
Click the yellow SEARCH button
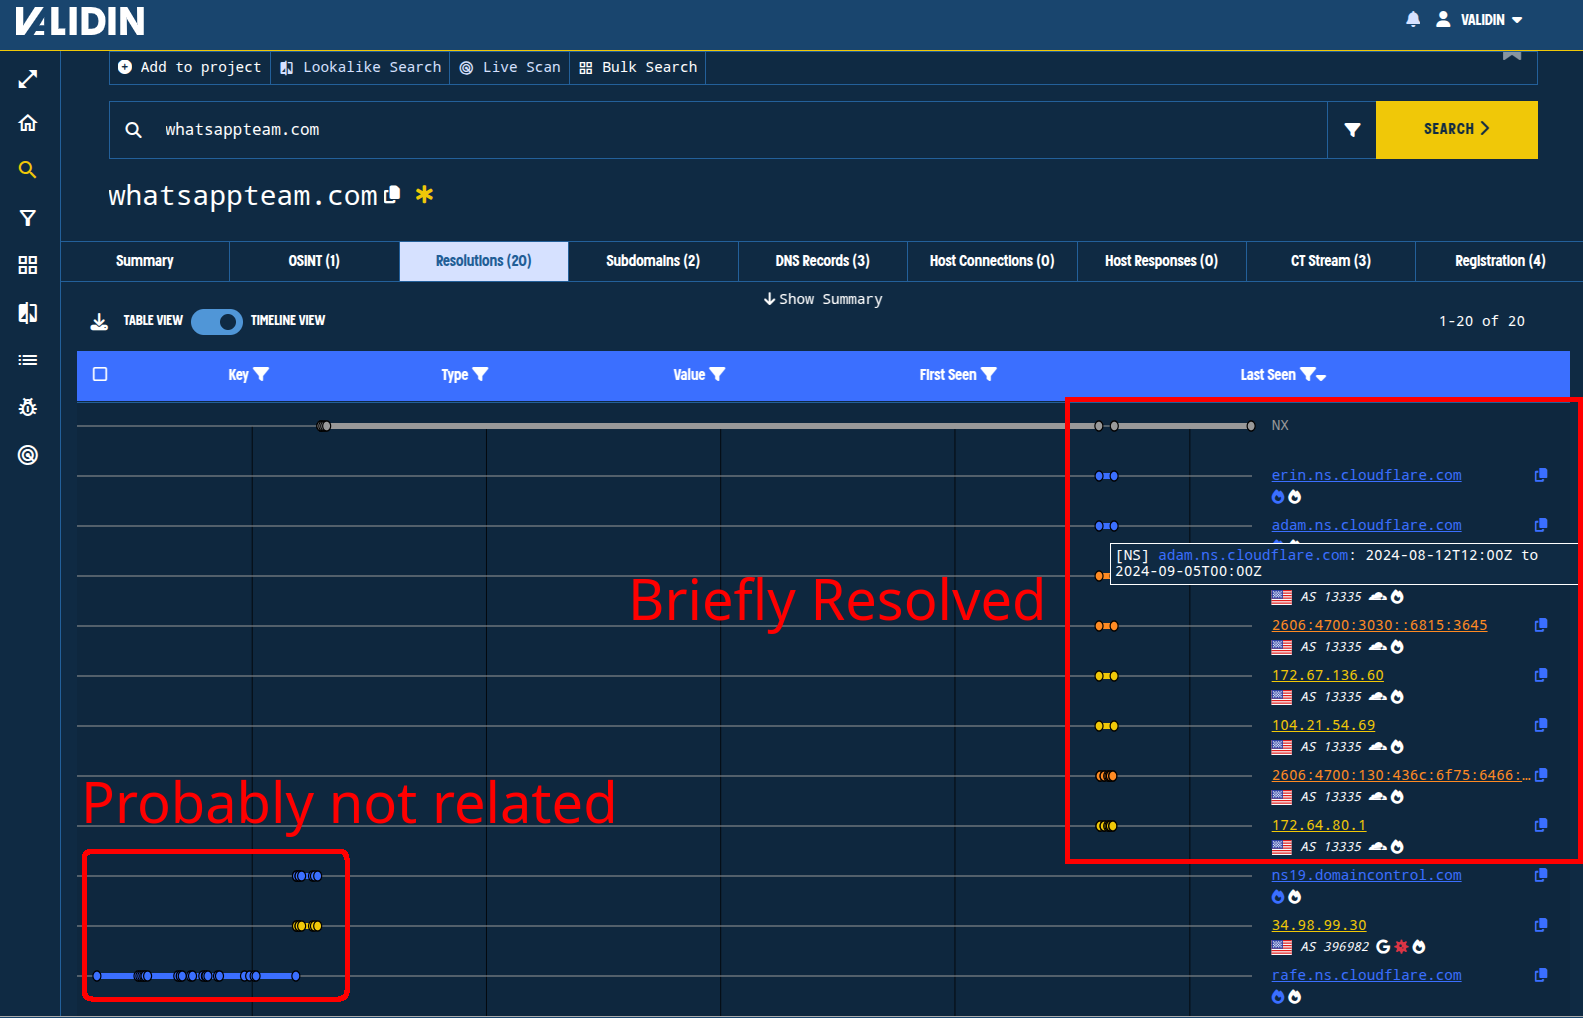pyautogui.click(x=1457, y=130)
